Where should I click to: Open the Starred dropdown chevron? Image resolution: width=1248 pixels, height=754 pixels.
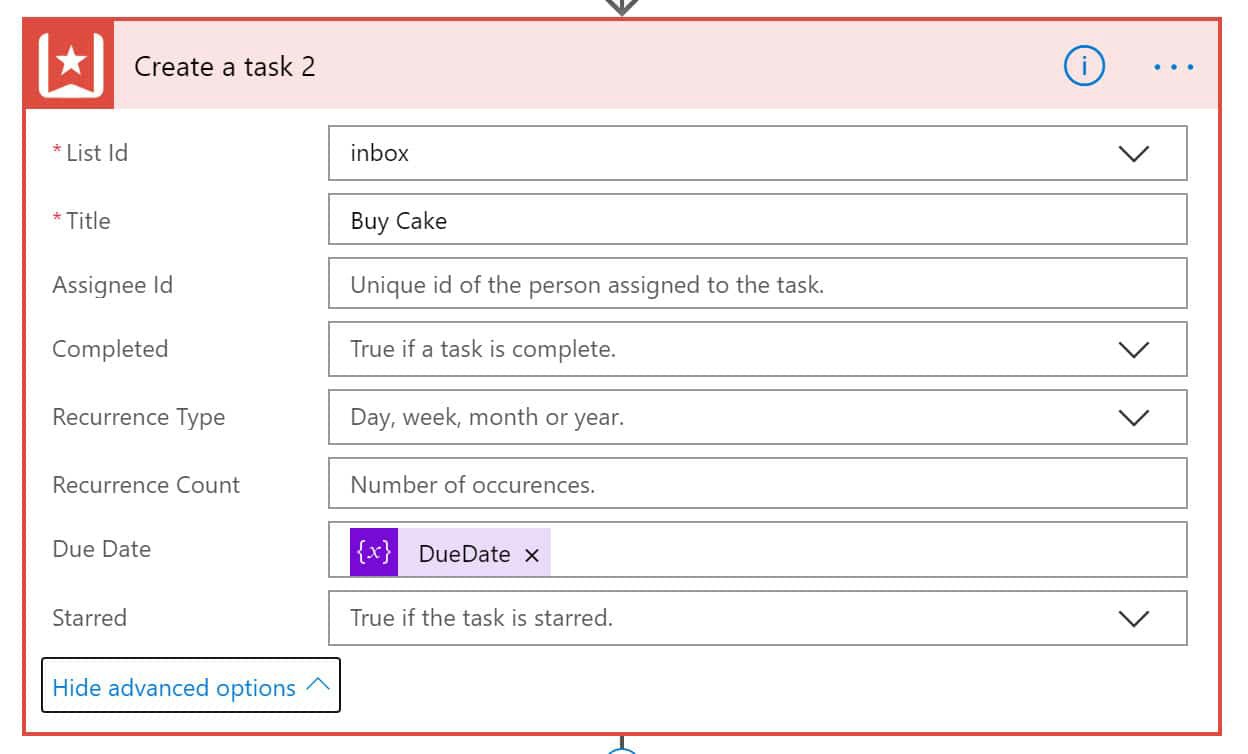pos(1133,619)
